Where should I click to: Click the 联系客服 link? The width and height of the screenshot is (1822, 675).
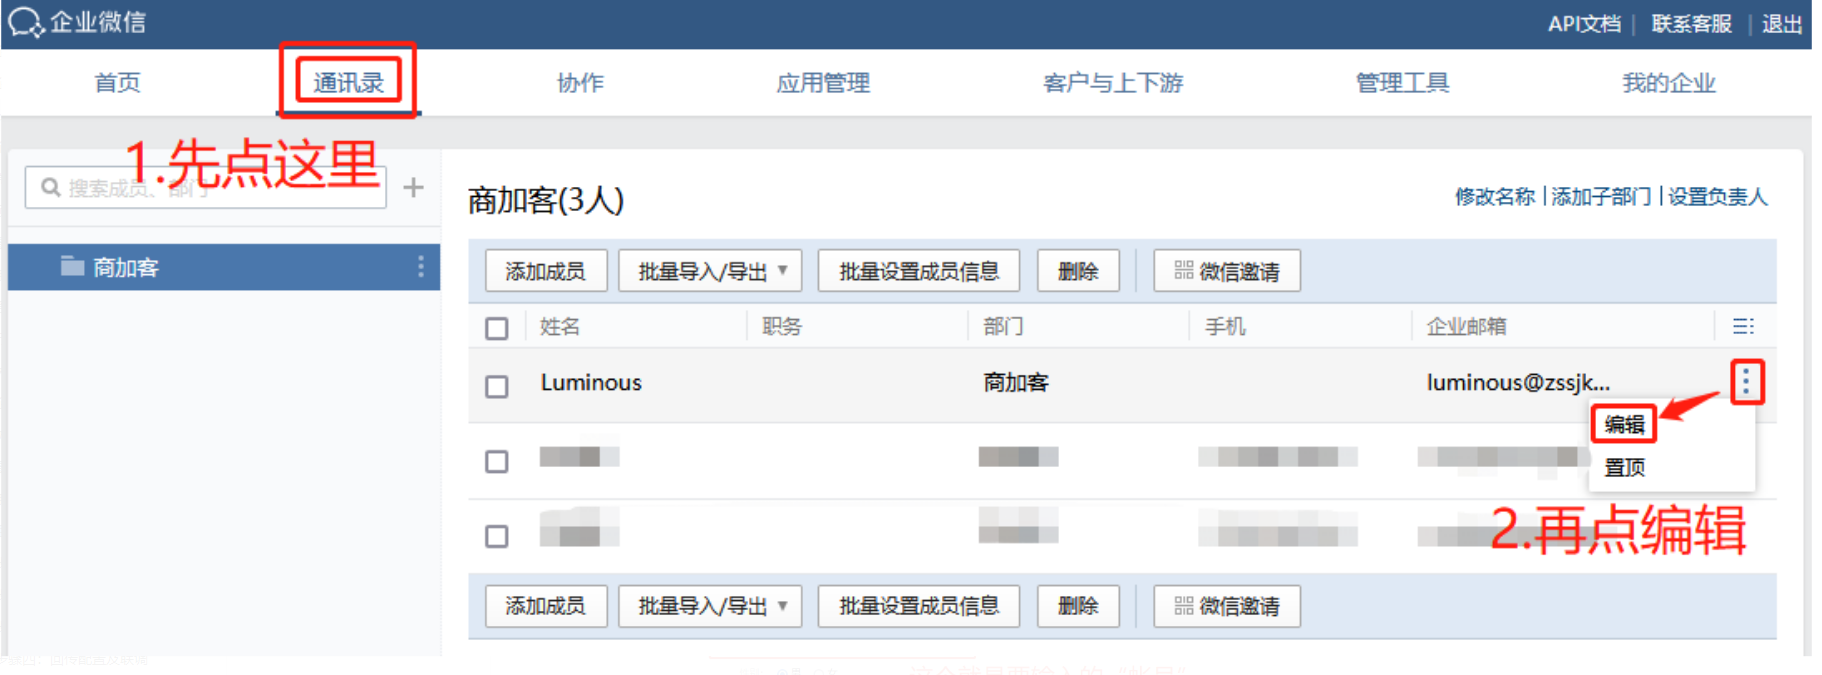pyautogui.click(x=1691, y=24)
